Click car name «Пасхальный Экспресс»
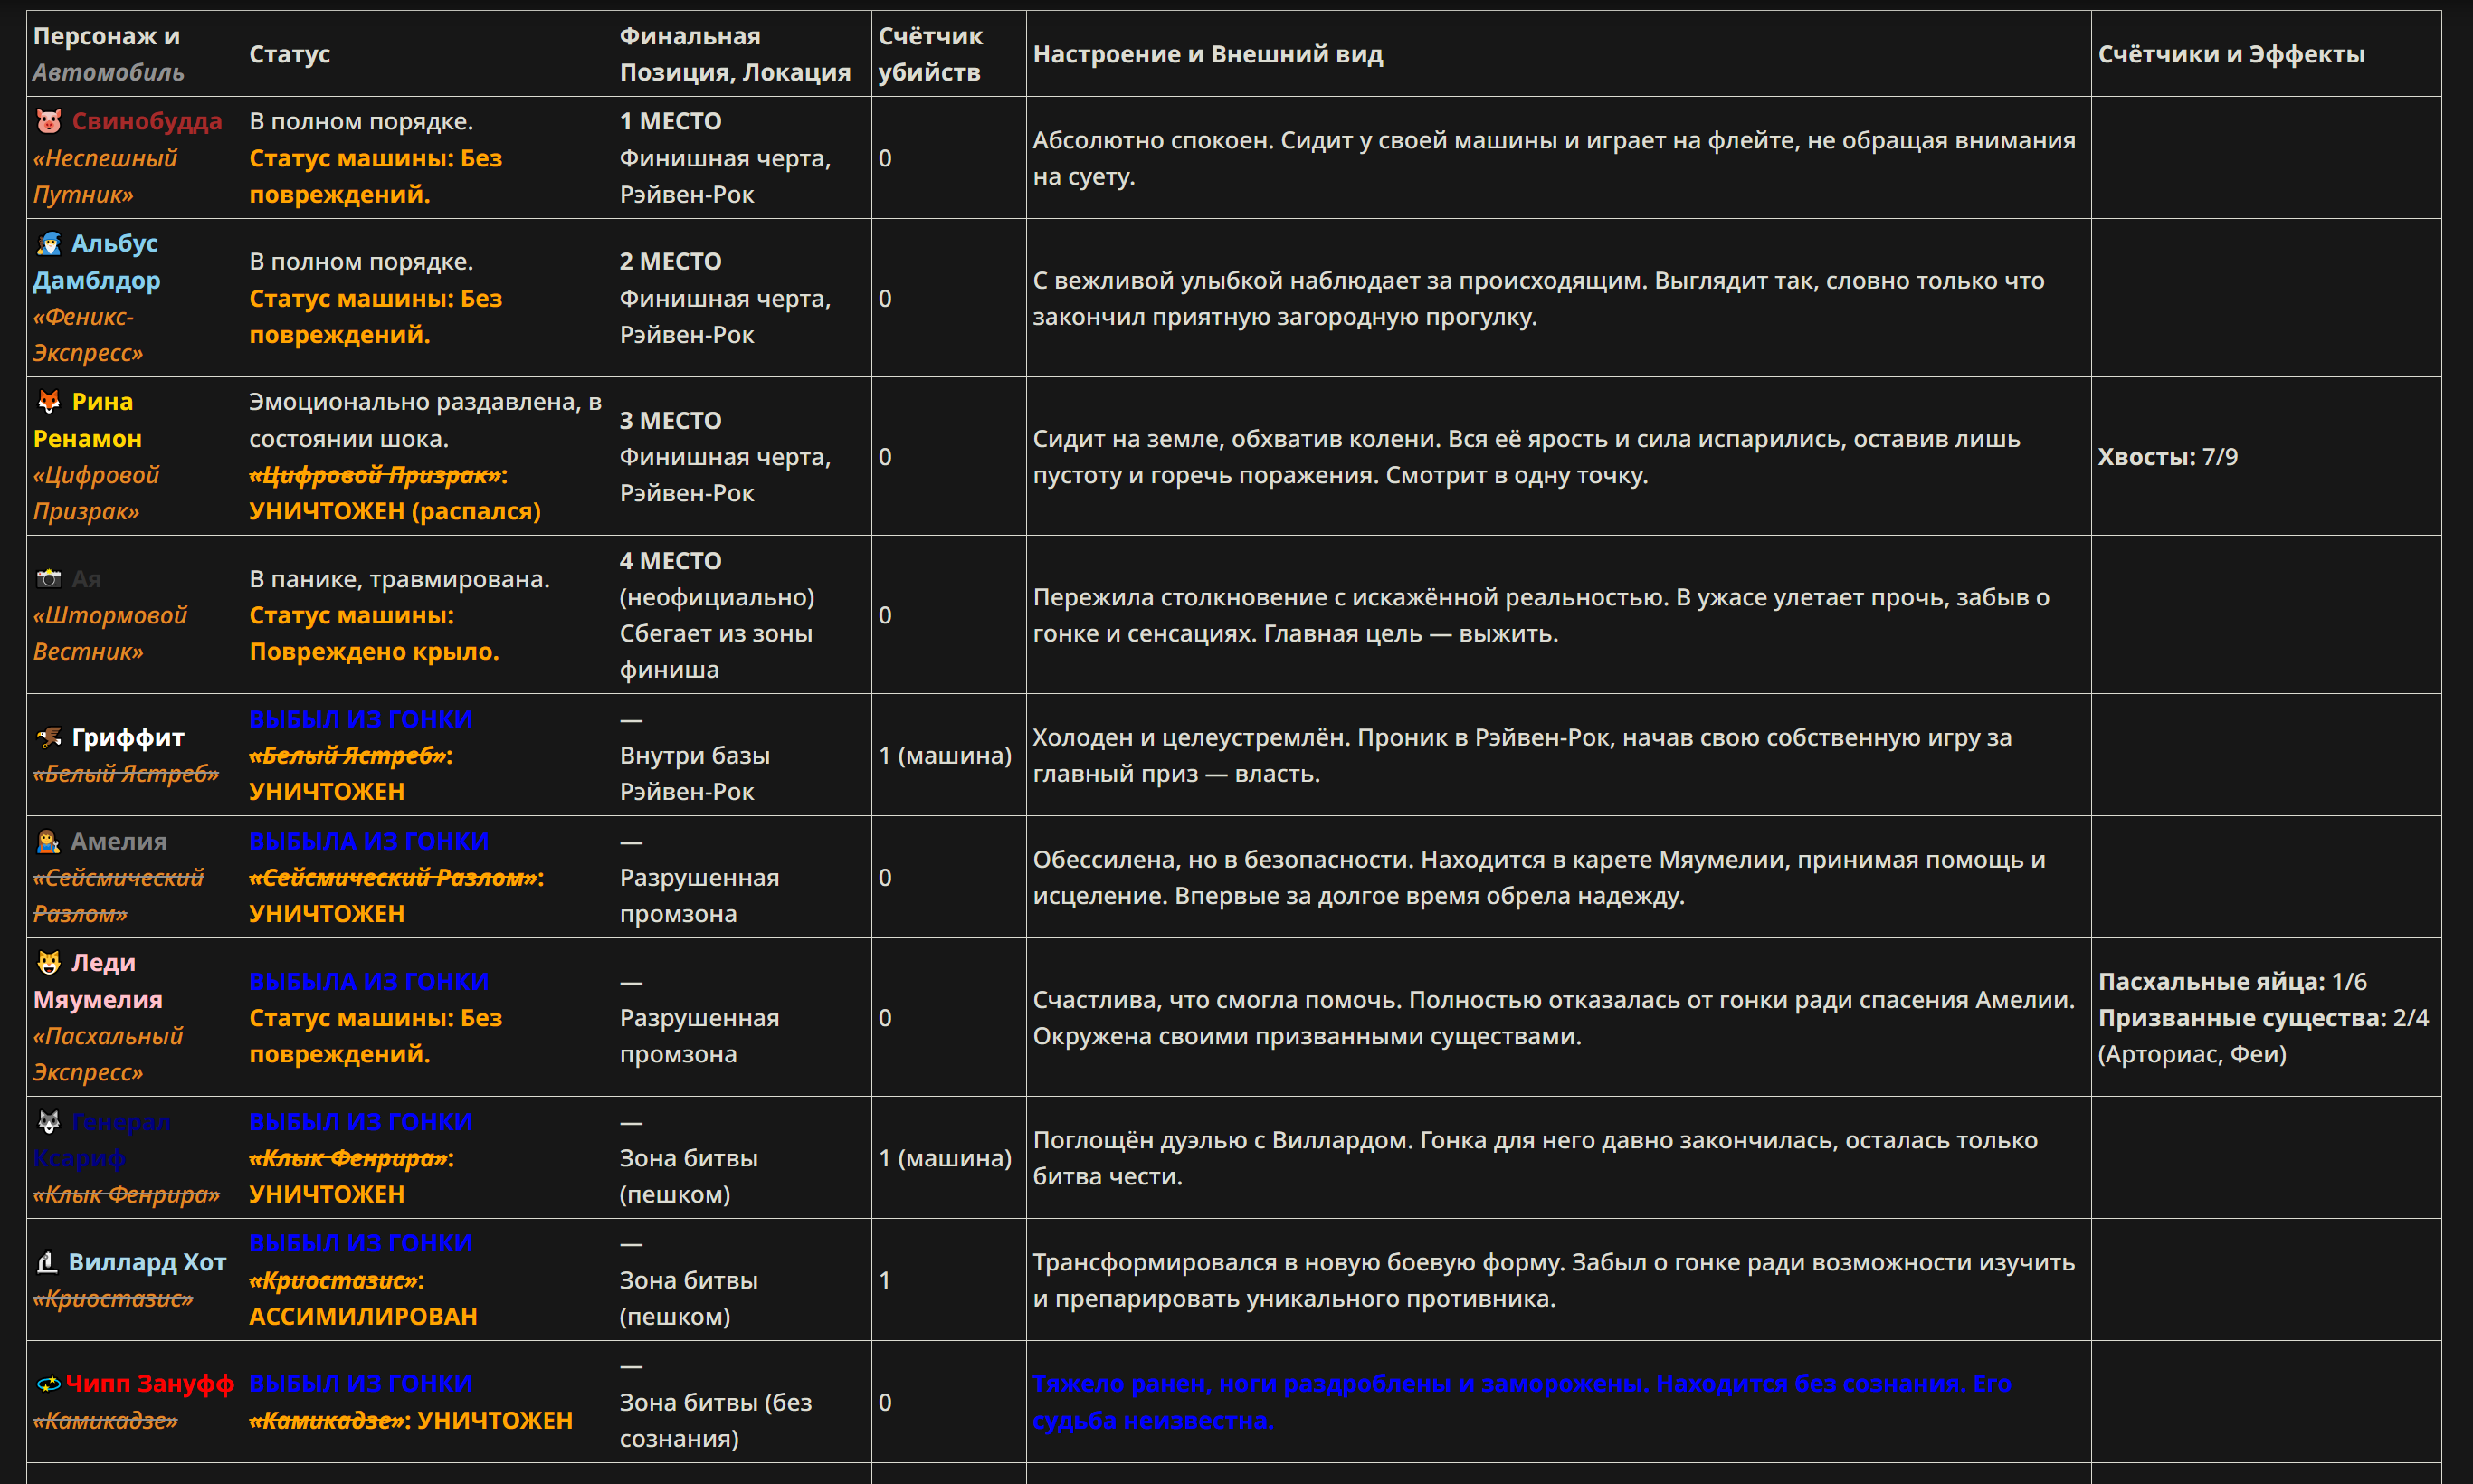Screen dimensions: 2473x1484 click(108, 1054)
